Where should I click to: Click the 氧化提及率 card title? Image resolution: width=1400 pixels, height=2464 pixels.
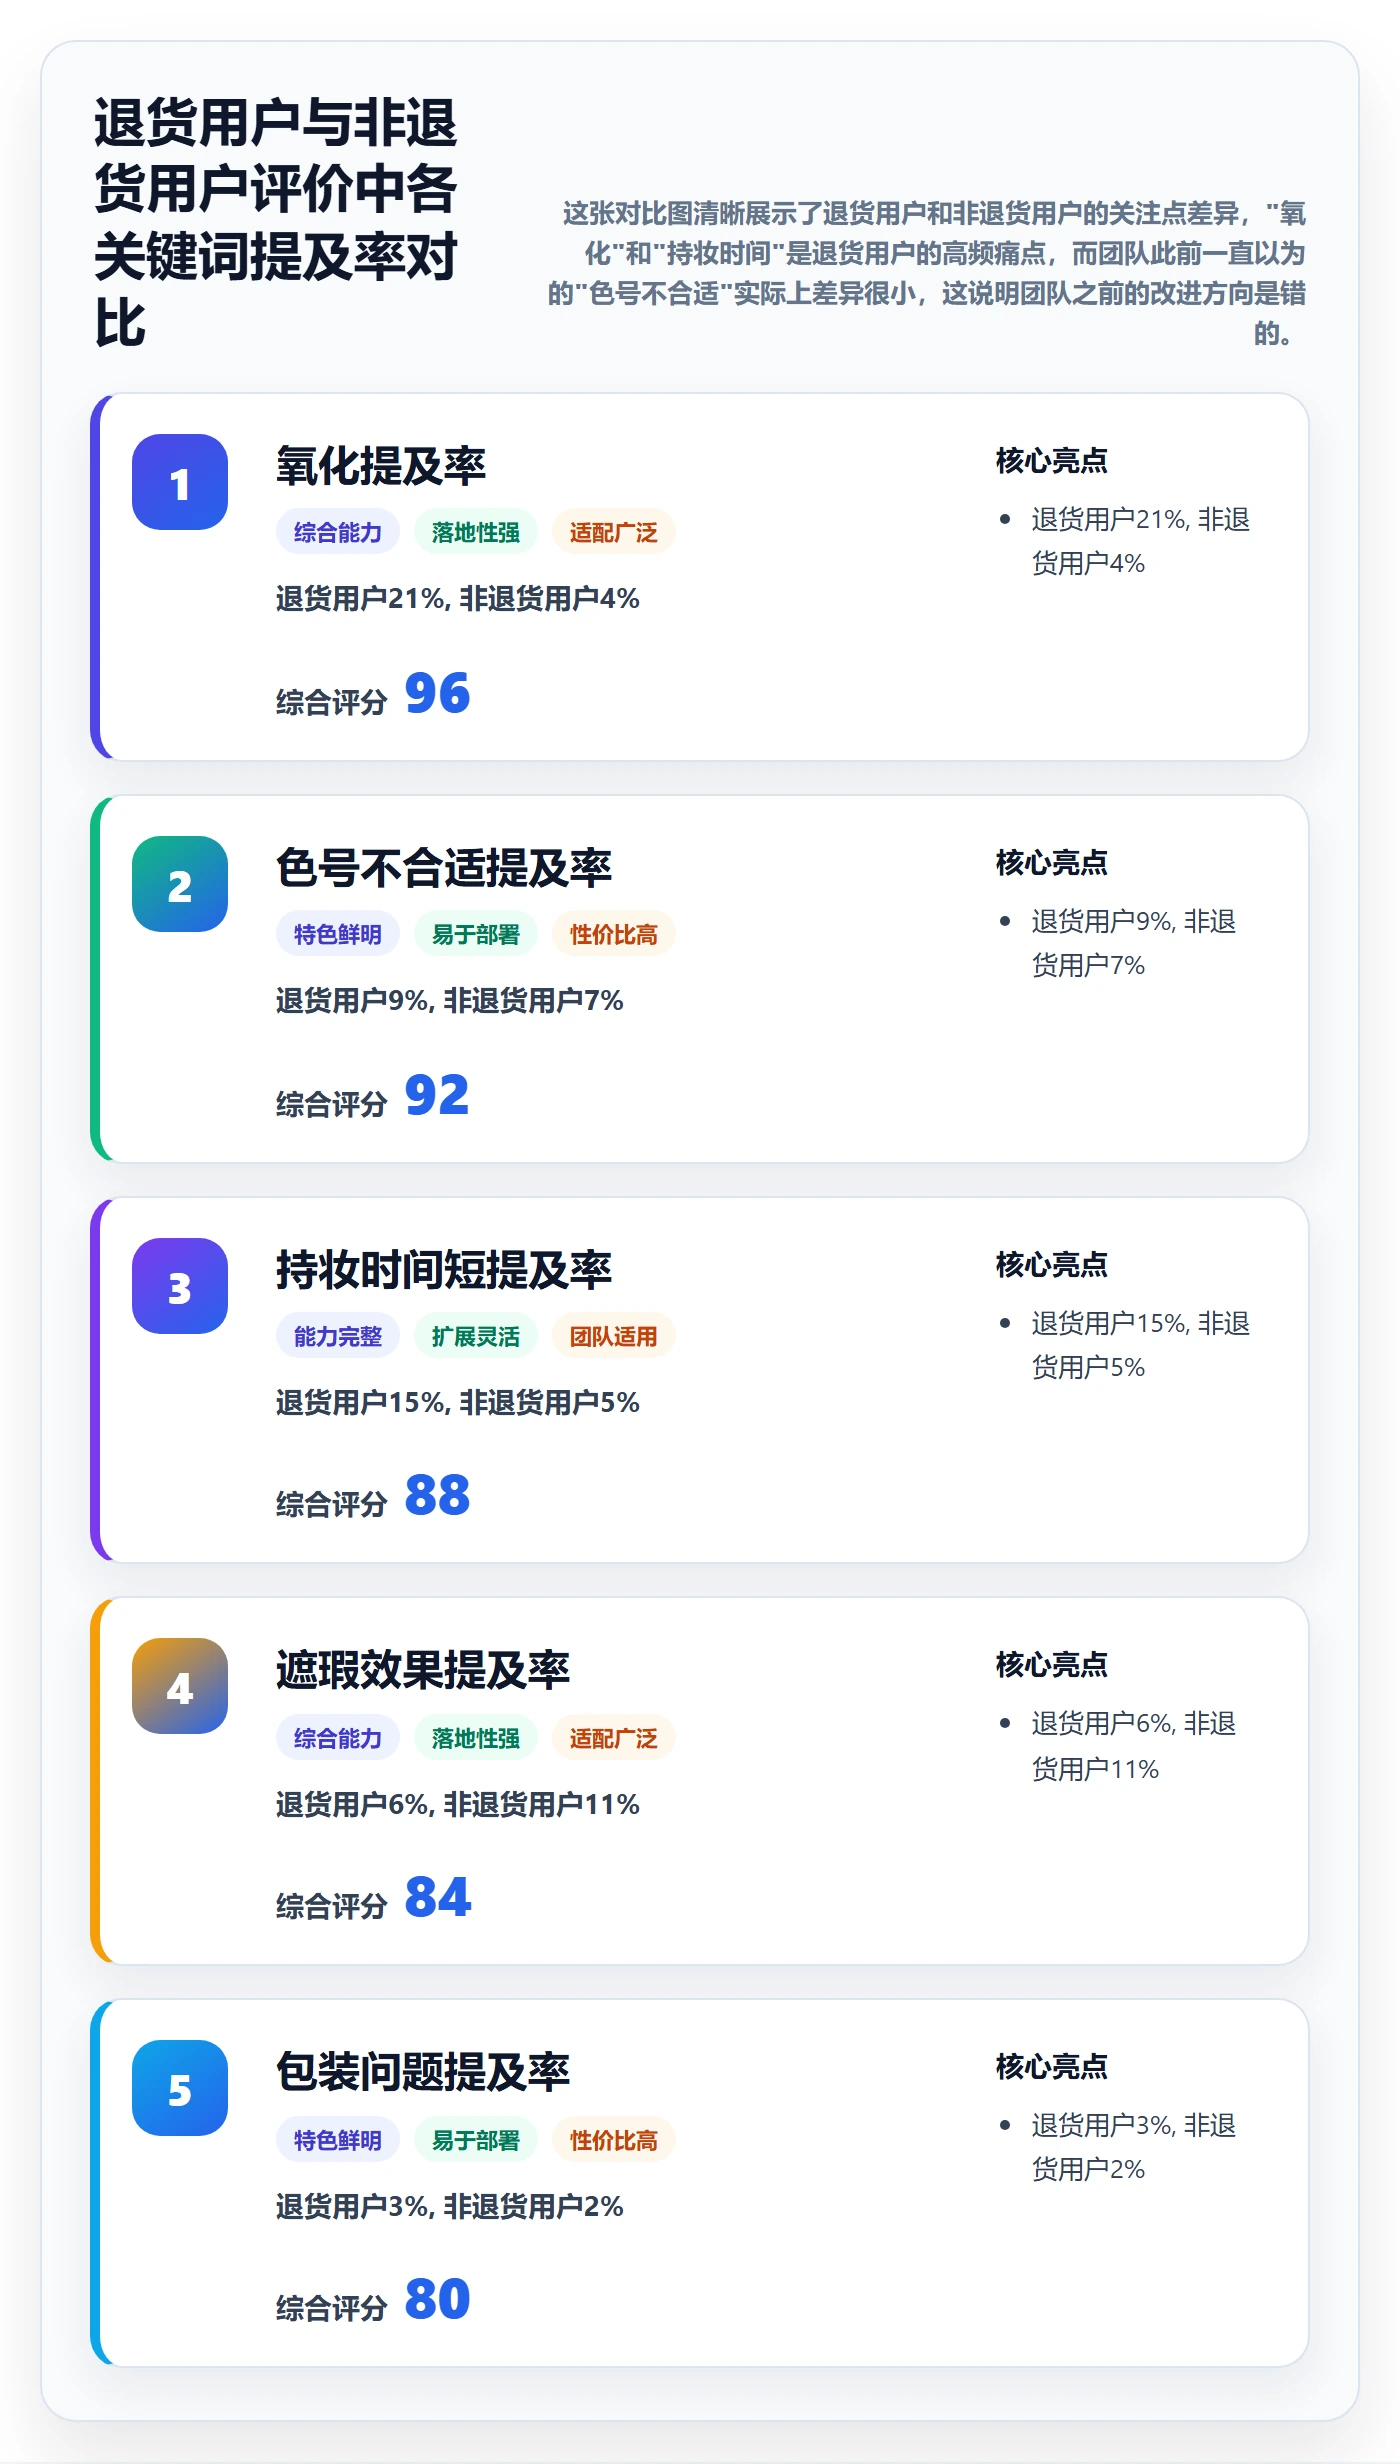[381, 466]
